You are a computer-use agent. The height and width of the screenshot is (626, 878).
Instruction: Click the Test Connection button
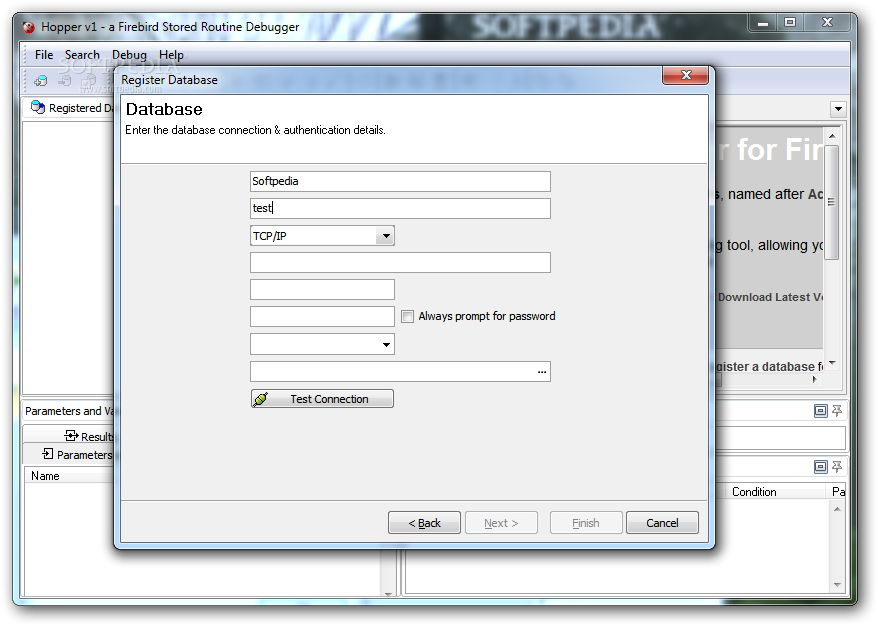[322, 399]
